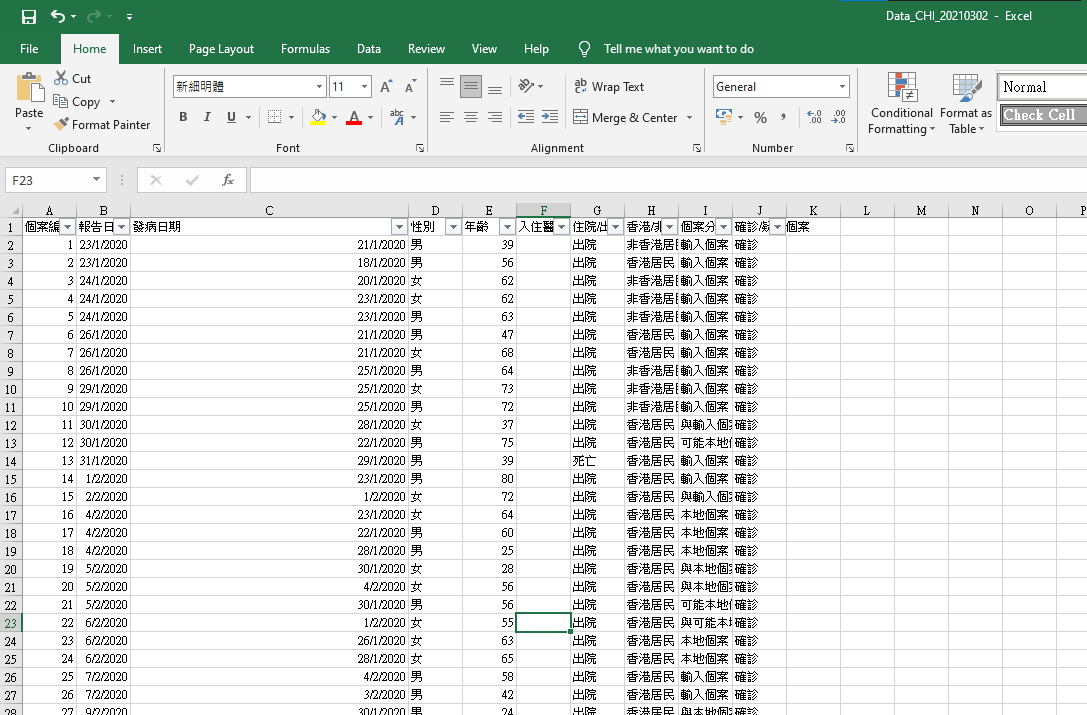The image size is (1087, 715).
Task: Switch to the Formulas ribbon tab
Action: click(305, 49)
